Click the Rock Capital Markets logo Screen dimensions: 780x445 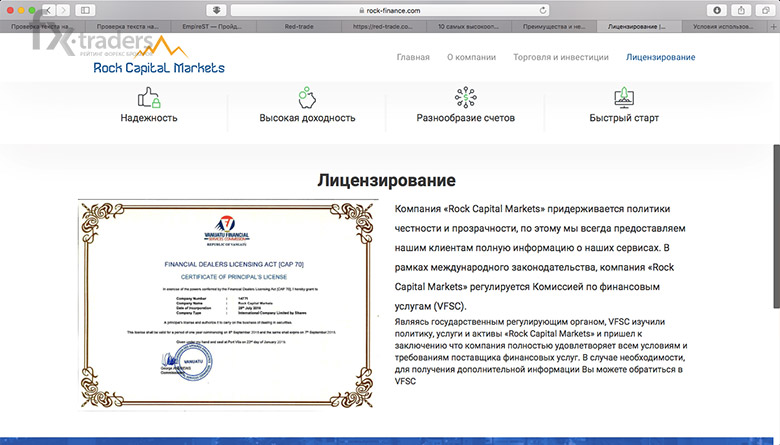click(159, 56)
